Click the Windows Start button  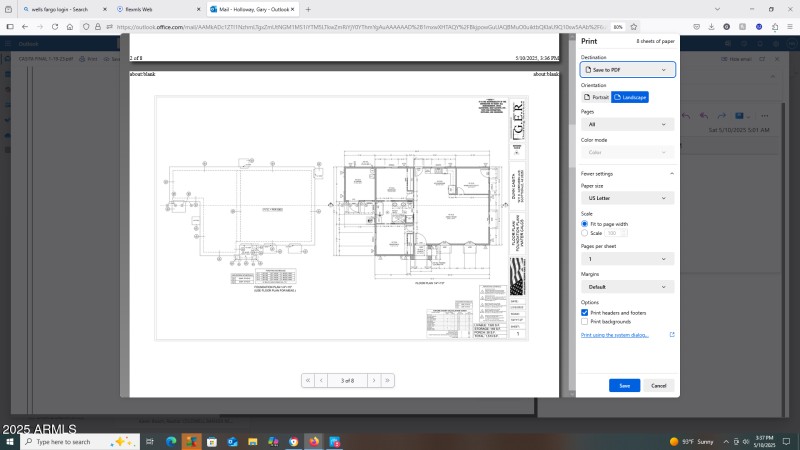(10, 441)
